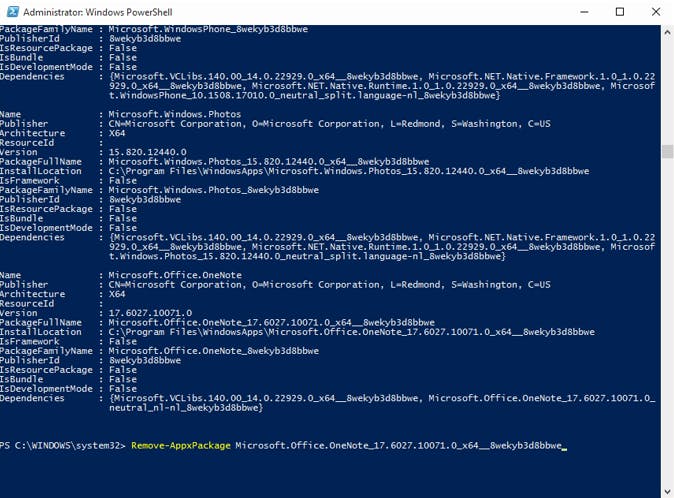
Task: Click version 15.820.12440.0
Action: pyautogui.click(x=147, y=152)
